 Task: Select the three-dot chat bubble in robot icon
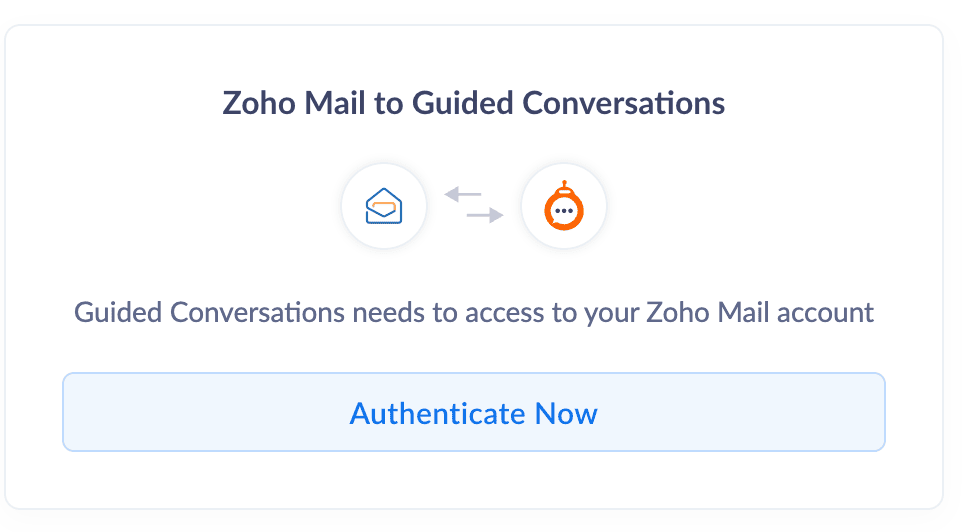pyautogui.click(x=564, y=212)
